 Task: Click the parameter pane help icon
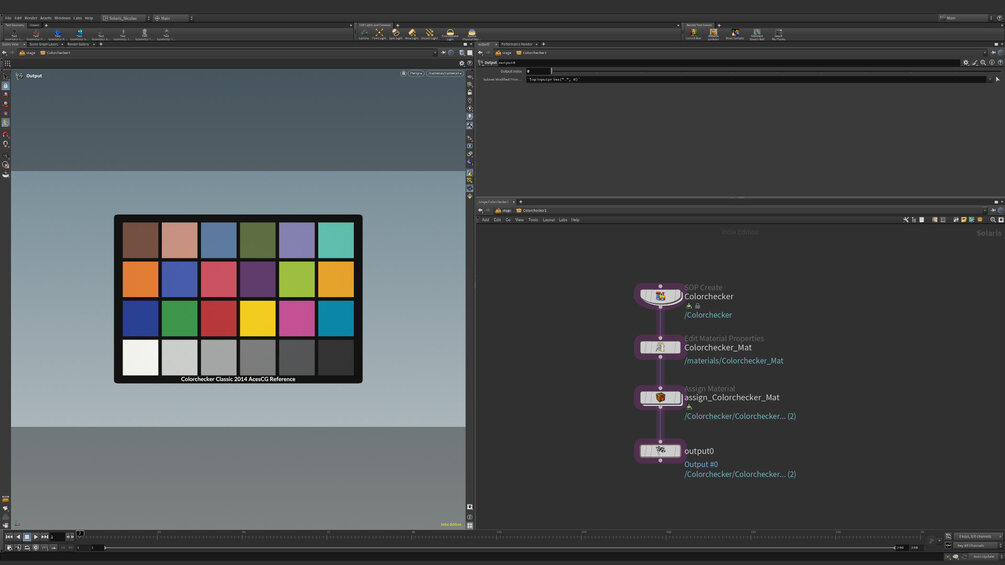click(x=1001, y=63)
